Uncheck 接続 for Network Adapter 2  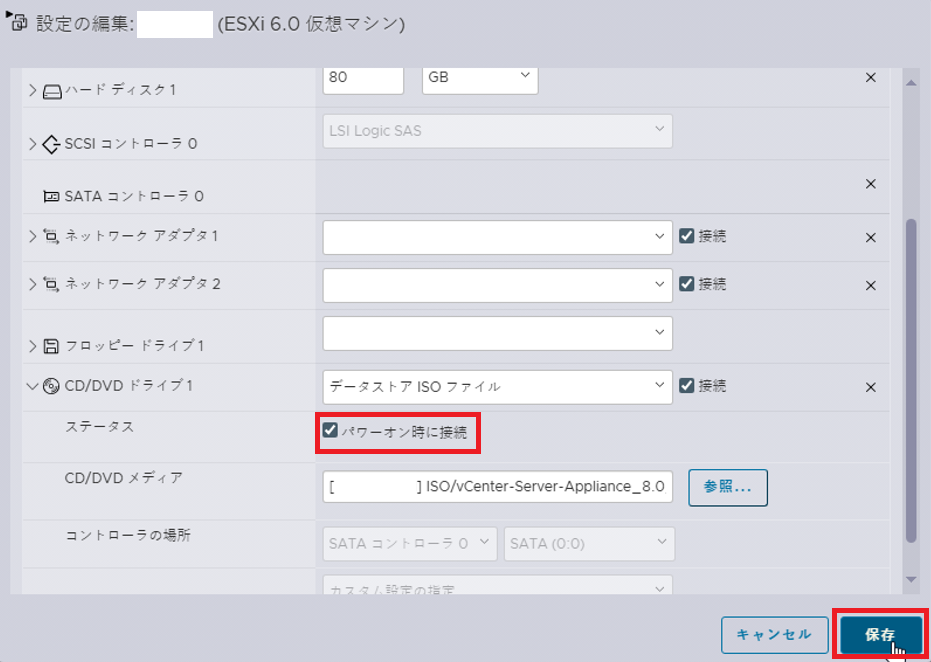click(686, 284)
